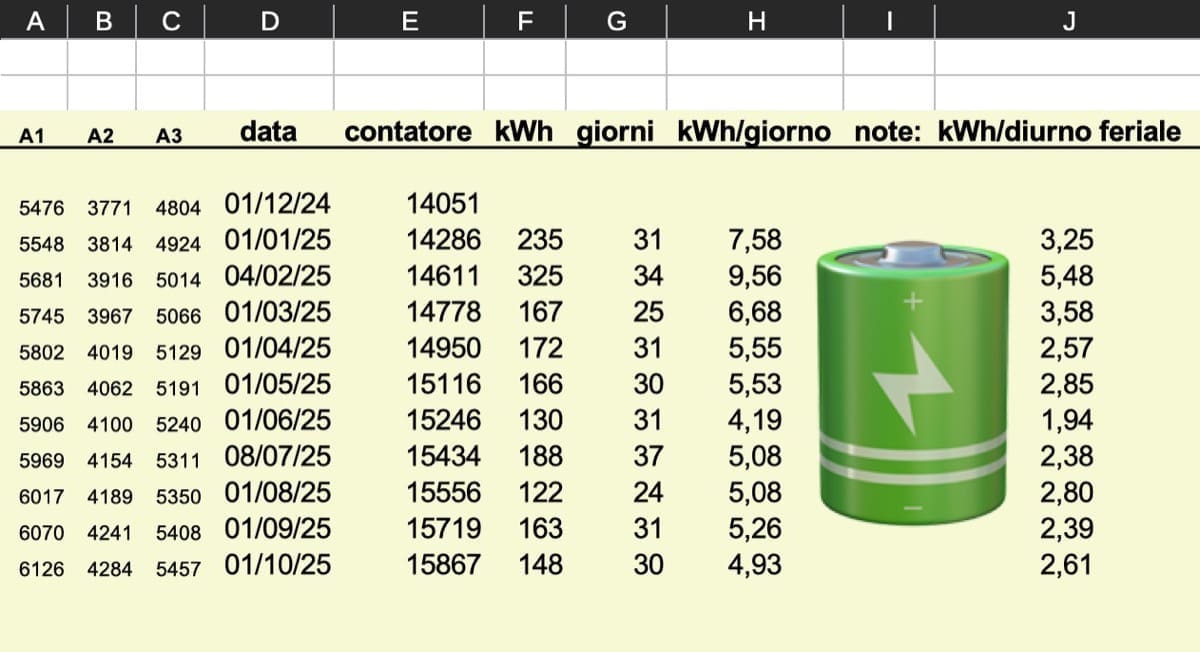
Task: Click the A3 reading 4804
Action: pyautogui.click(x=178, y=208)
